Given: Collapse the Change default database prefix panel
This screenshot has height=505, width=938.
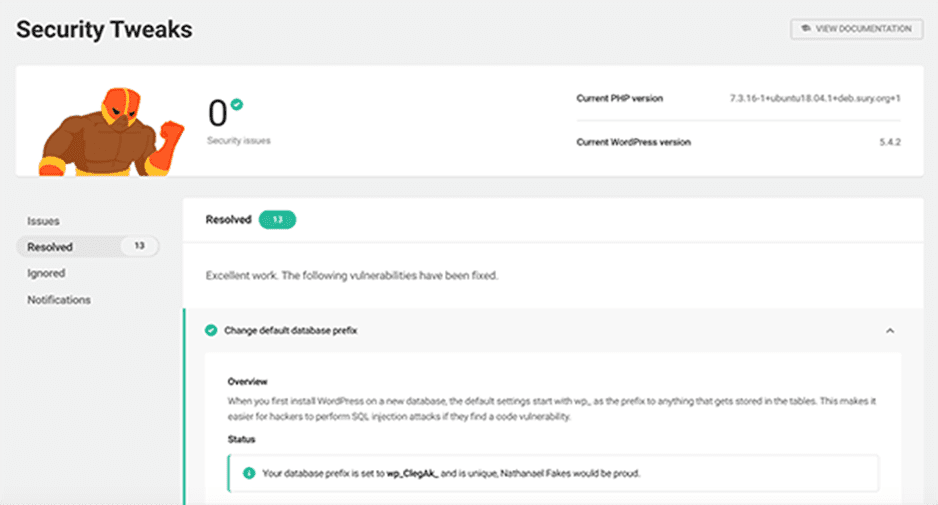Looking at the screenshot, I should [890, 331].
